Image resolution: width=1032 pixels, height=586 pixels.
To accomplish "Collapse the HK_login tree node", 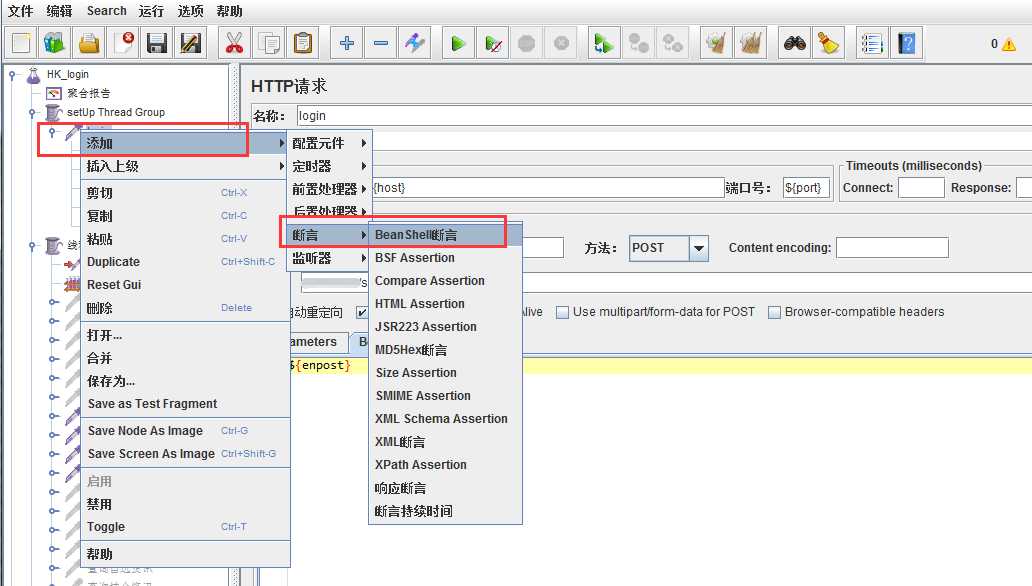I will pos(12,75).
